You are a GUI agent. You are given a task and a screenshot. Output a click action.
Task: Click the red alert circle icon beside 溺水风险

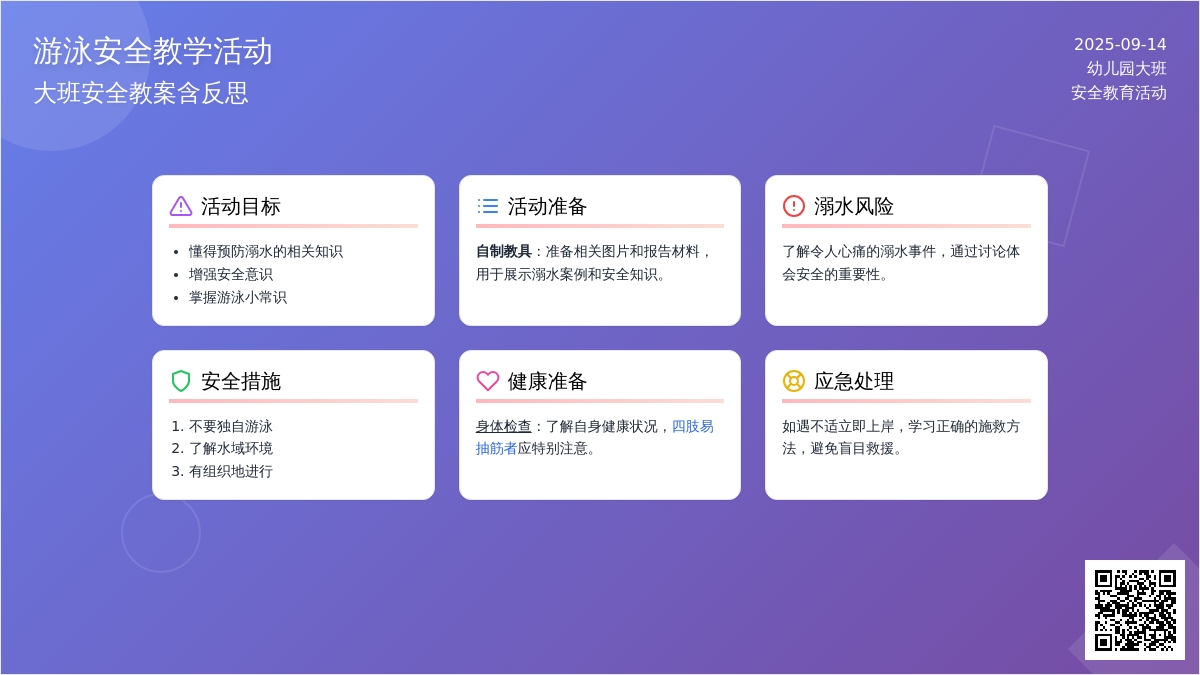point(793,206)
